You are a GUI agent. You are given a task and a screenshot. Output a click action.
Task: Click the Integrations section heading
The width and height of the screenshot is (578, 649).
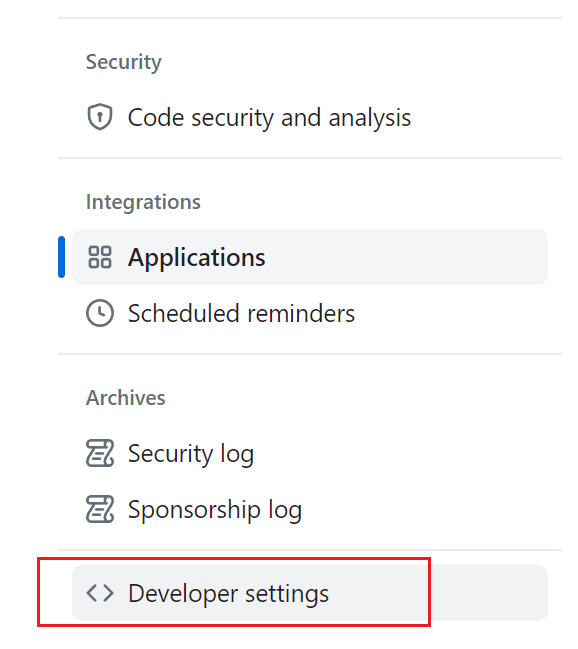coord(143,202)
